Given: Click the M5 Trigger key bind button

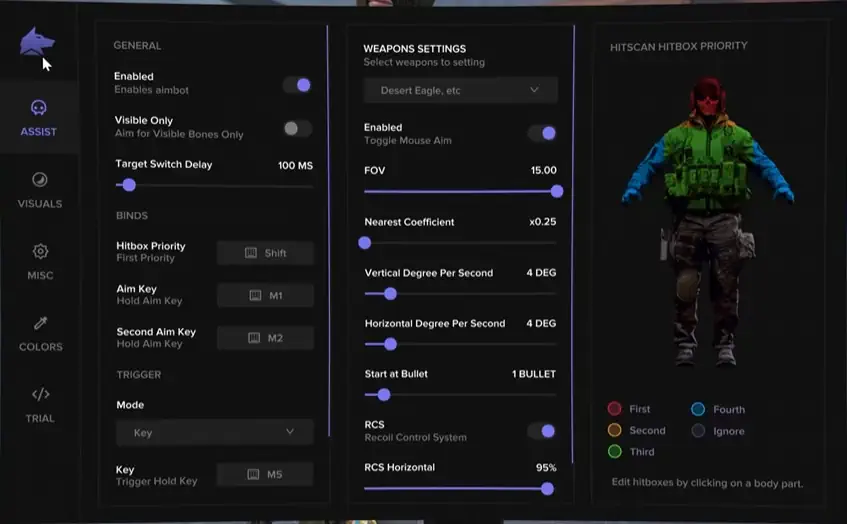Looking at the screenshot, I should pos(265,474).
